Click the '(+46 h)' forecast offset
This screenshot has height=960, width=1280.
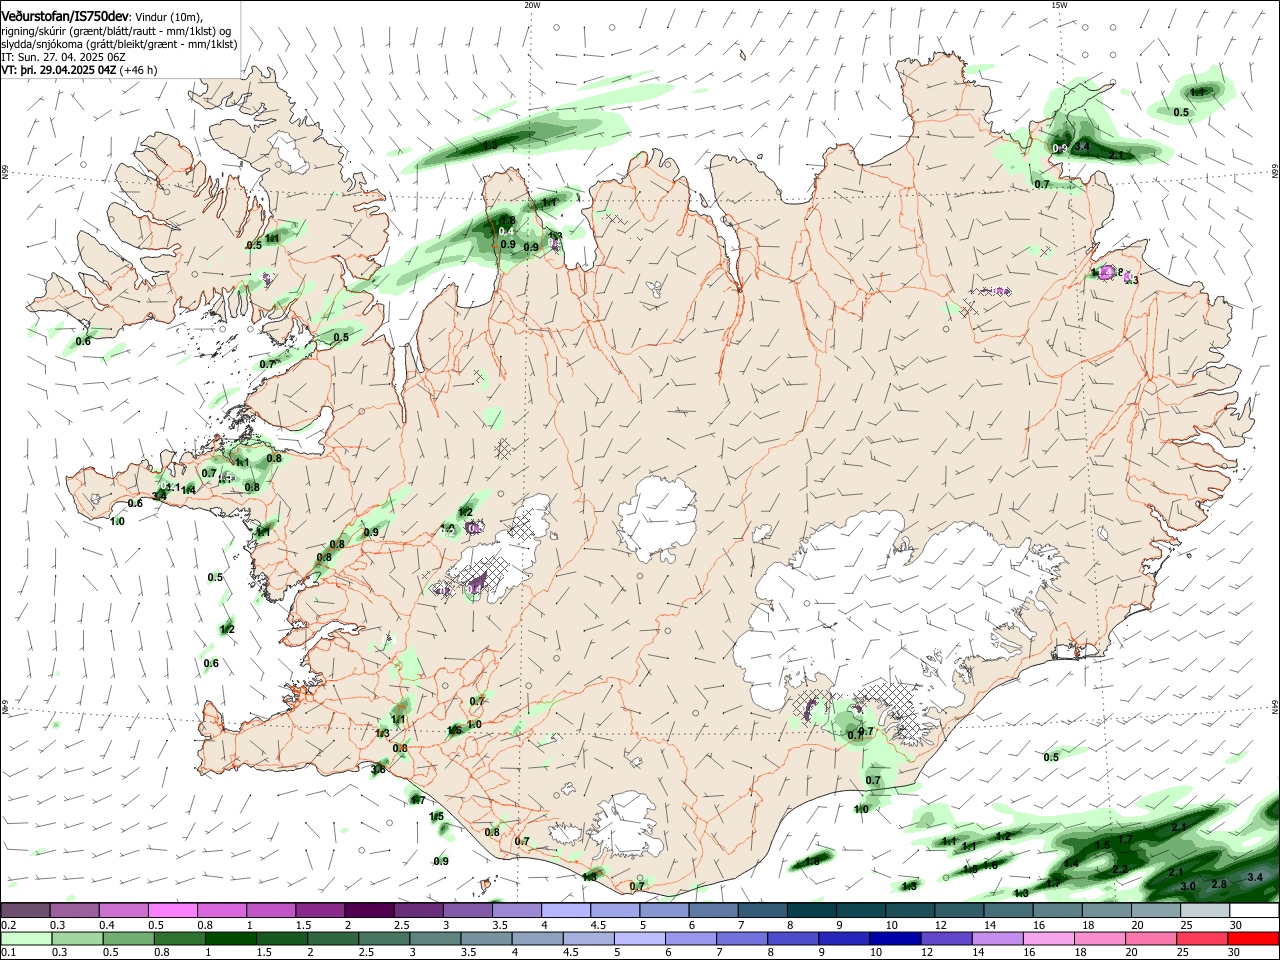[140, 71]
